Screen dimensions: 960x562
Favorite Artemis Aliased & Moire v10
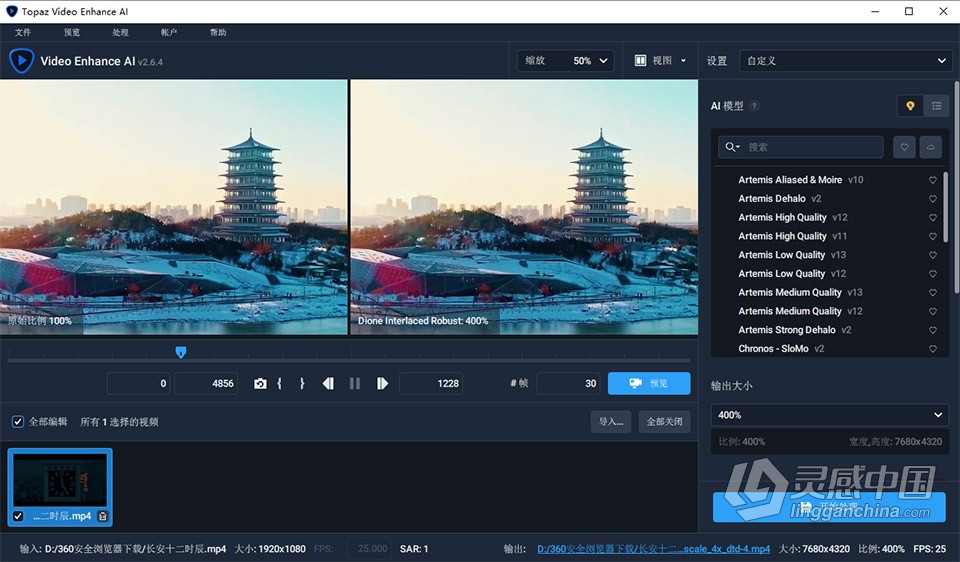pyautogui.click(x=932, y=180)
